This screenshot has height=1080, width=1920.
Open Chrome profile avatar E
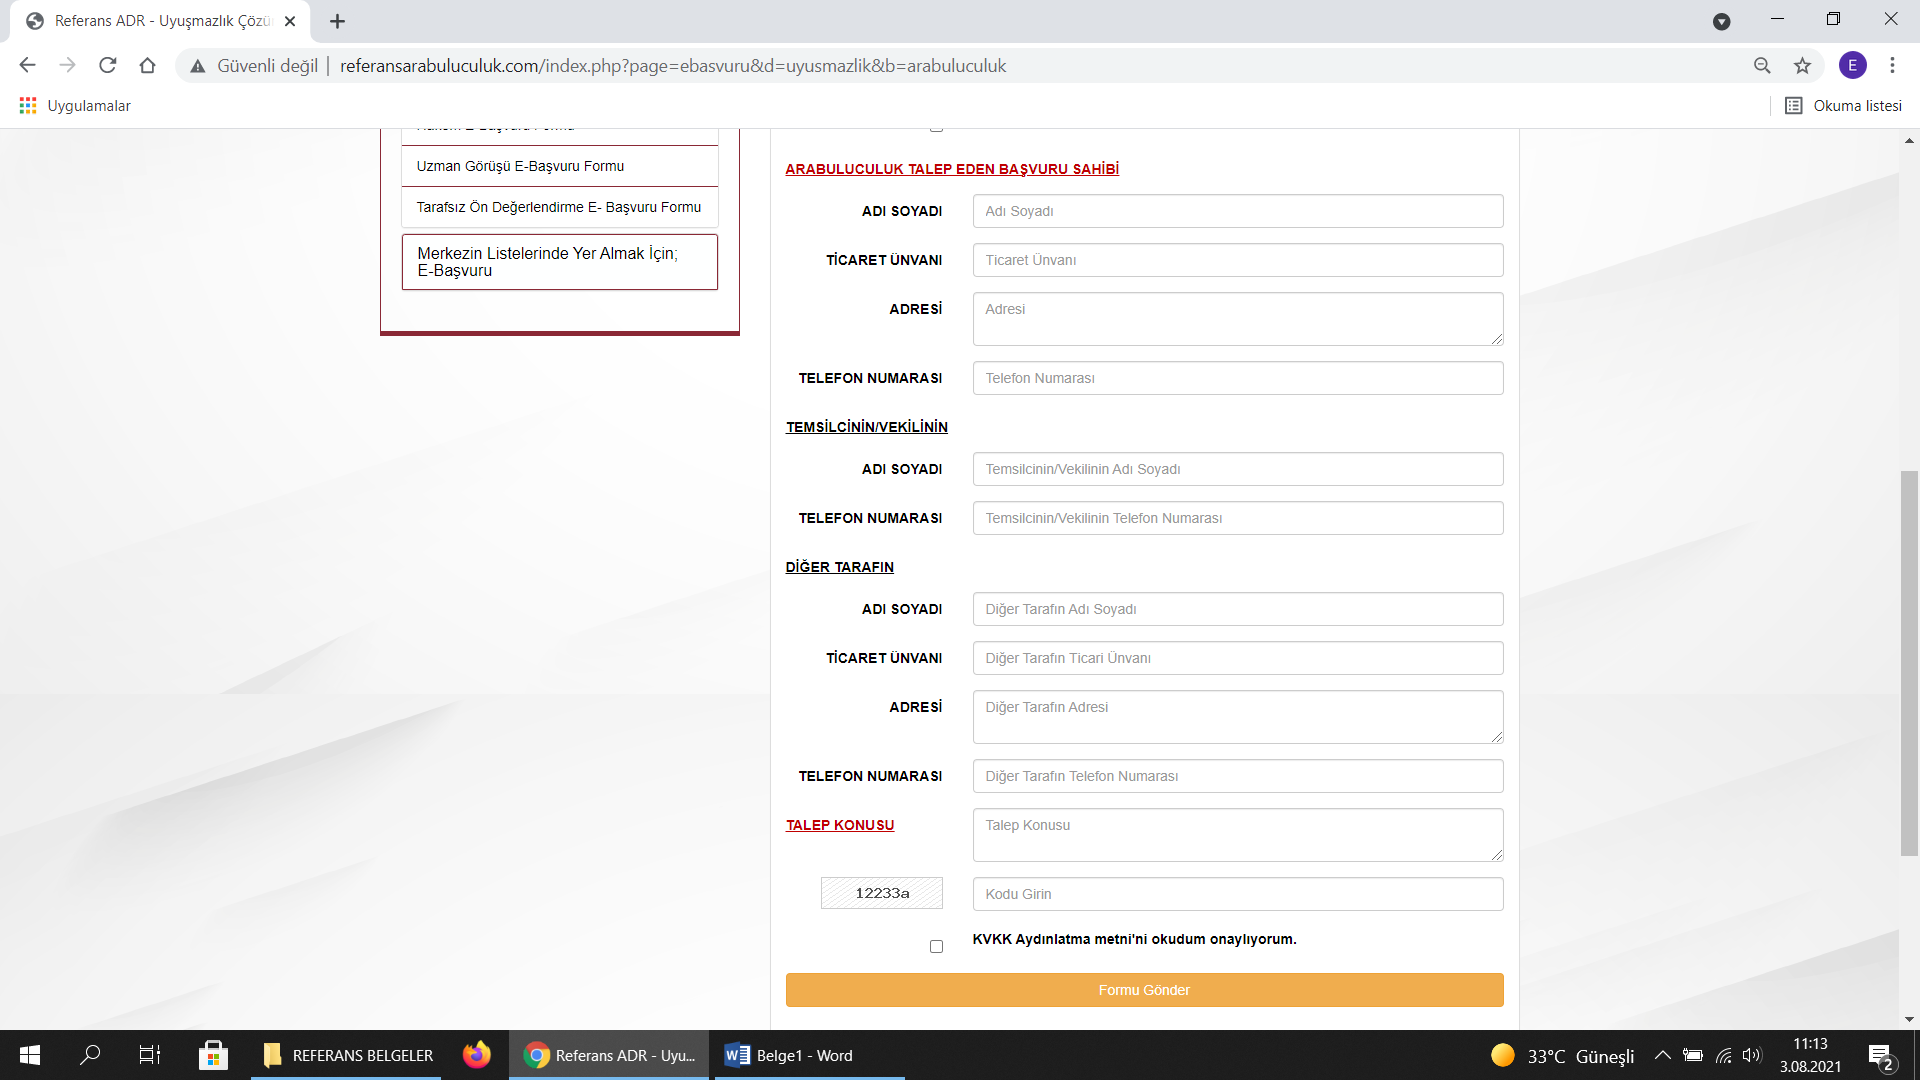[x=1852, y=66]
